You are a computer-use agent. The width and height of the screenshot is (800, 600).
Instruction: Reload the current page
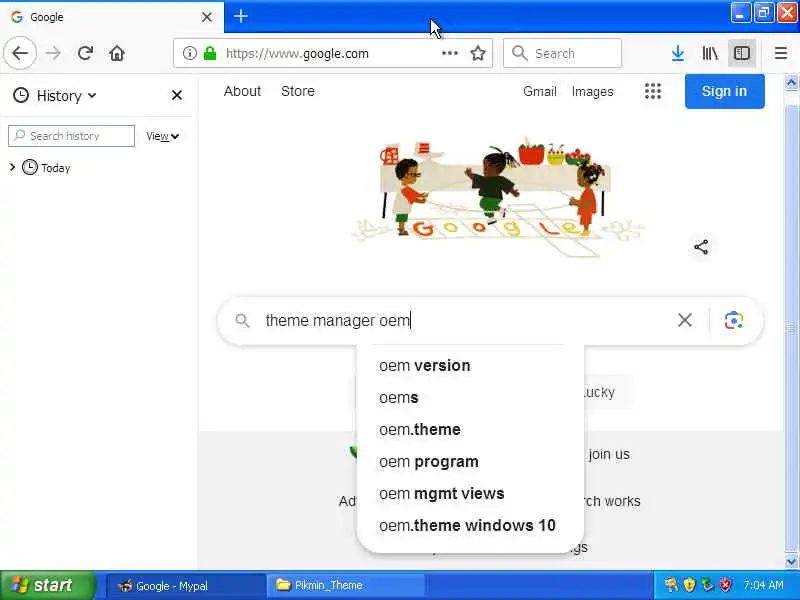coord(85,53)
